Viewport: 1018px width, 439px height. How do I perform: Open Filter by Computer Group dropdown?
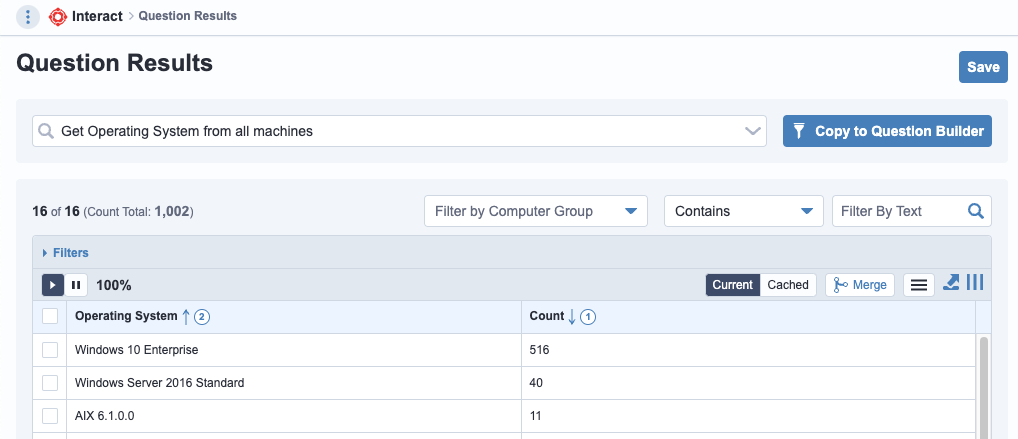click(x=536, y=211)
